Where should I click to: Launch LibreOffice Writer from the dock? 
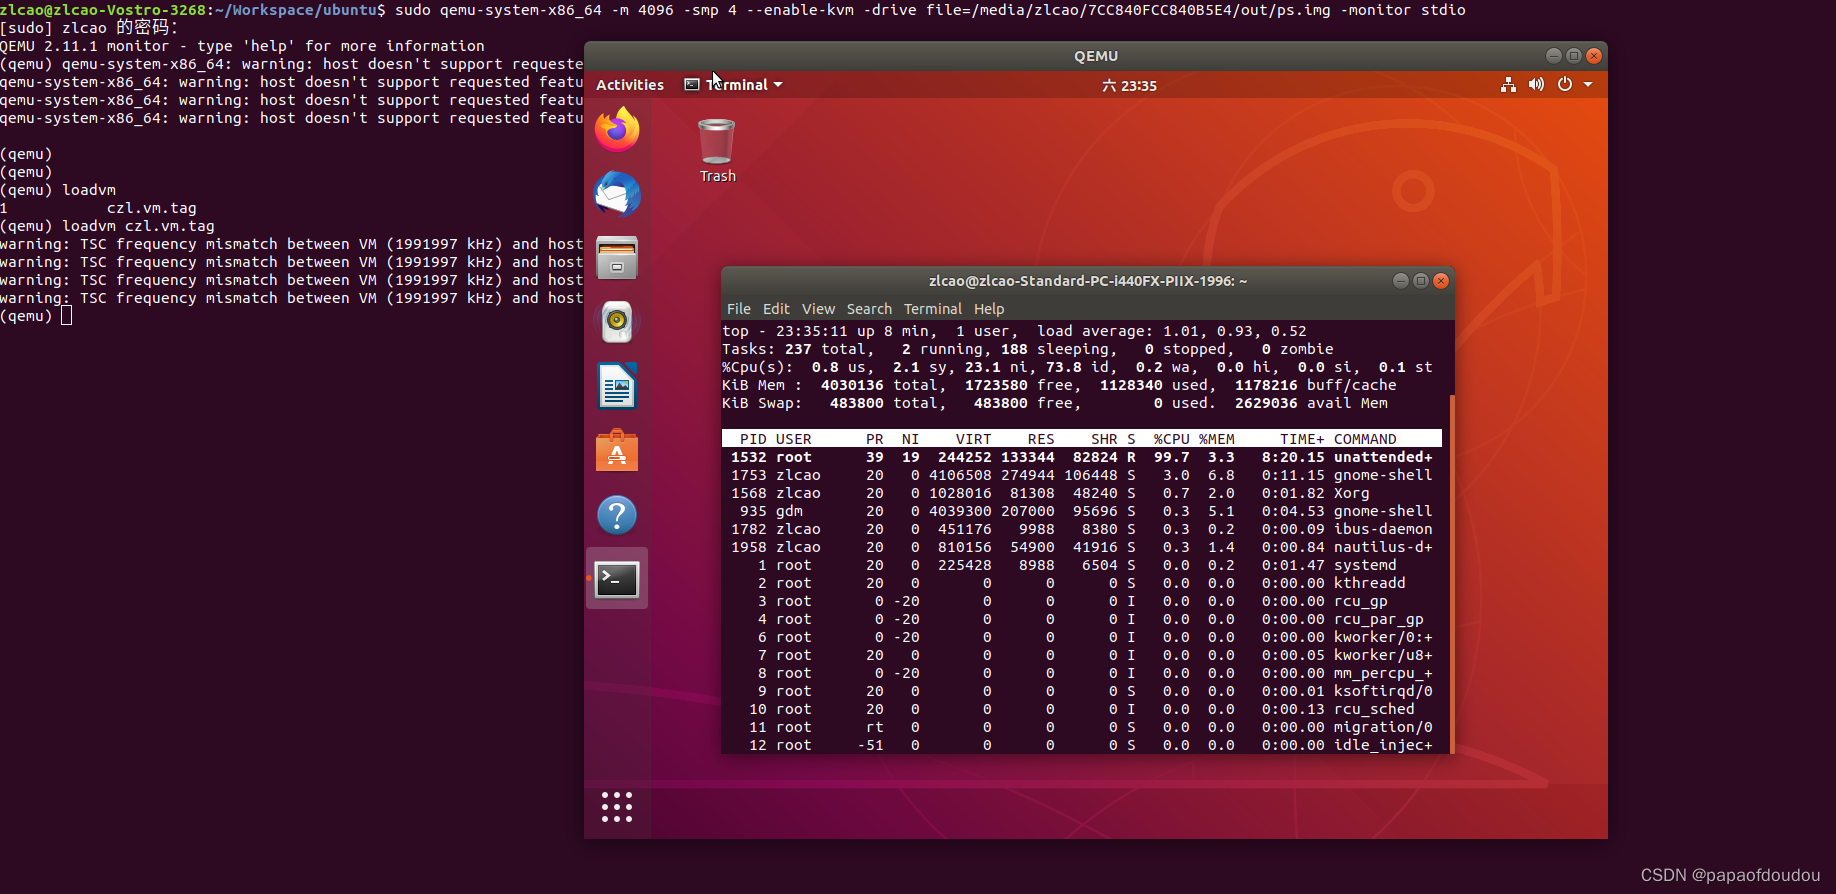click(617, 386)
